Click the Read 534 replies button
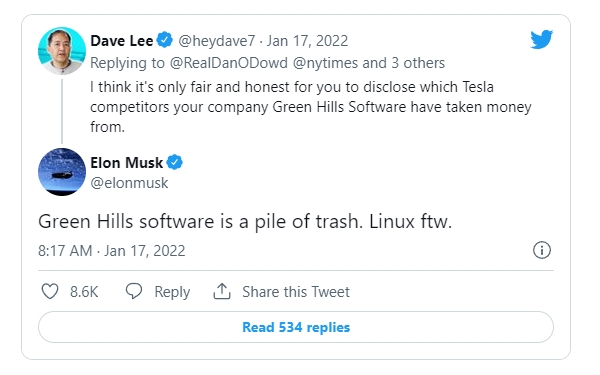Image resolution: width=600 pixels, height=375 pixels. point(296,327)
